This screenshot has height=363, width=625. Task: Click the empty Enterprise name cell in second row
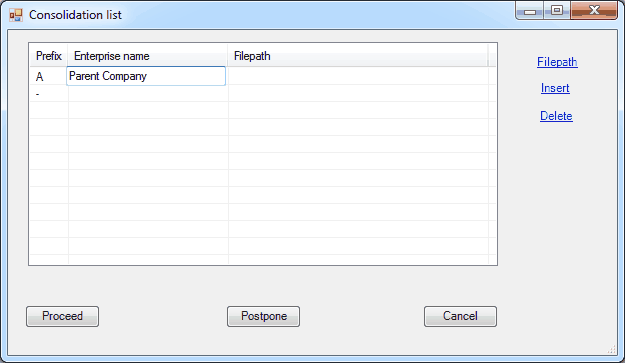pos(148,94)
